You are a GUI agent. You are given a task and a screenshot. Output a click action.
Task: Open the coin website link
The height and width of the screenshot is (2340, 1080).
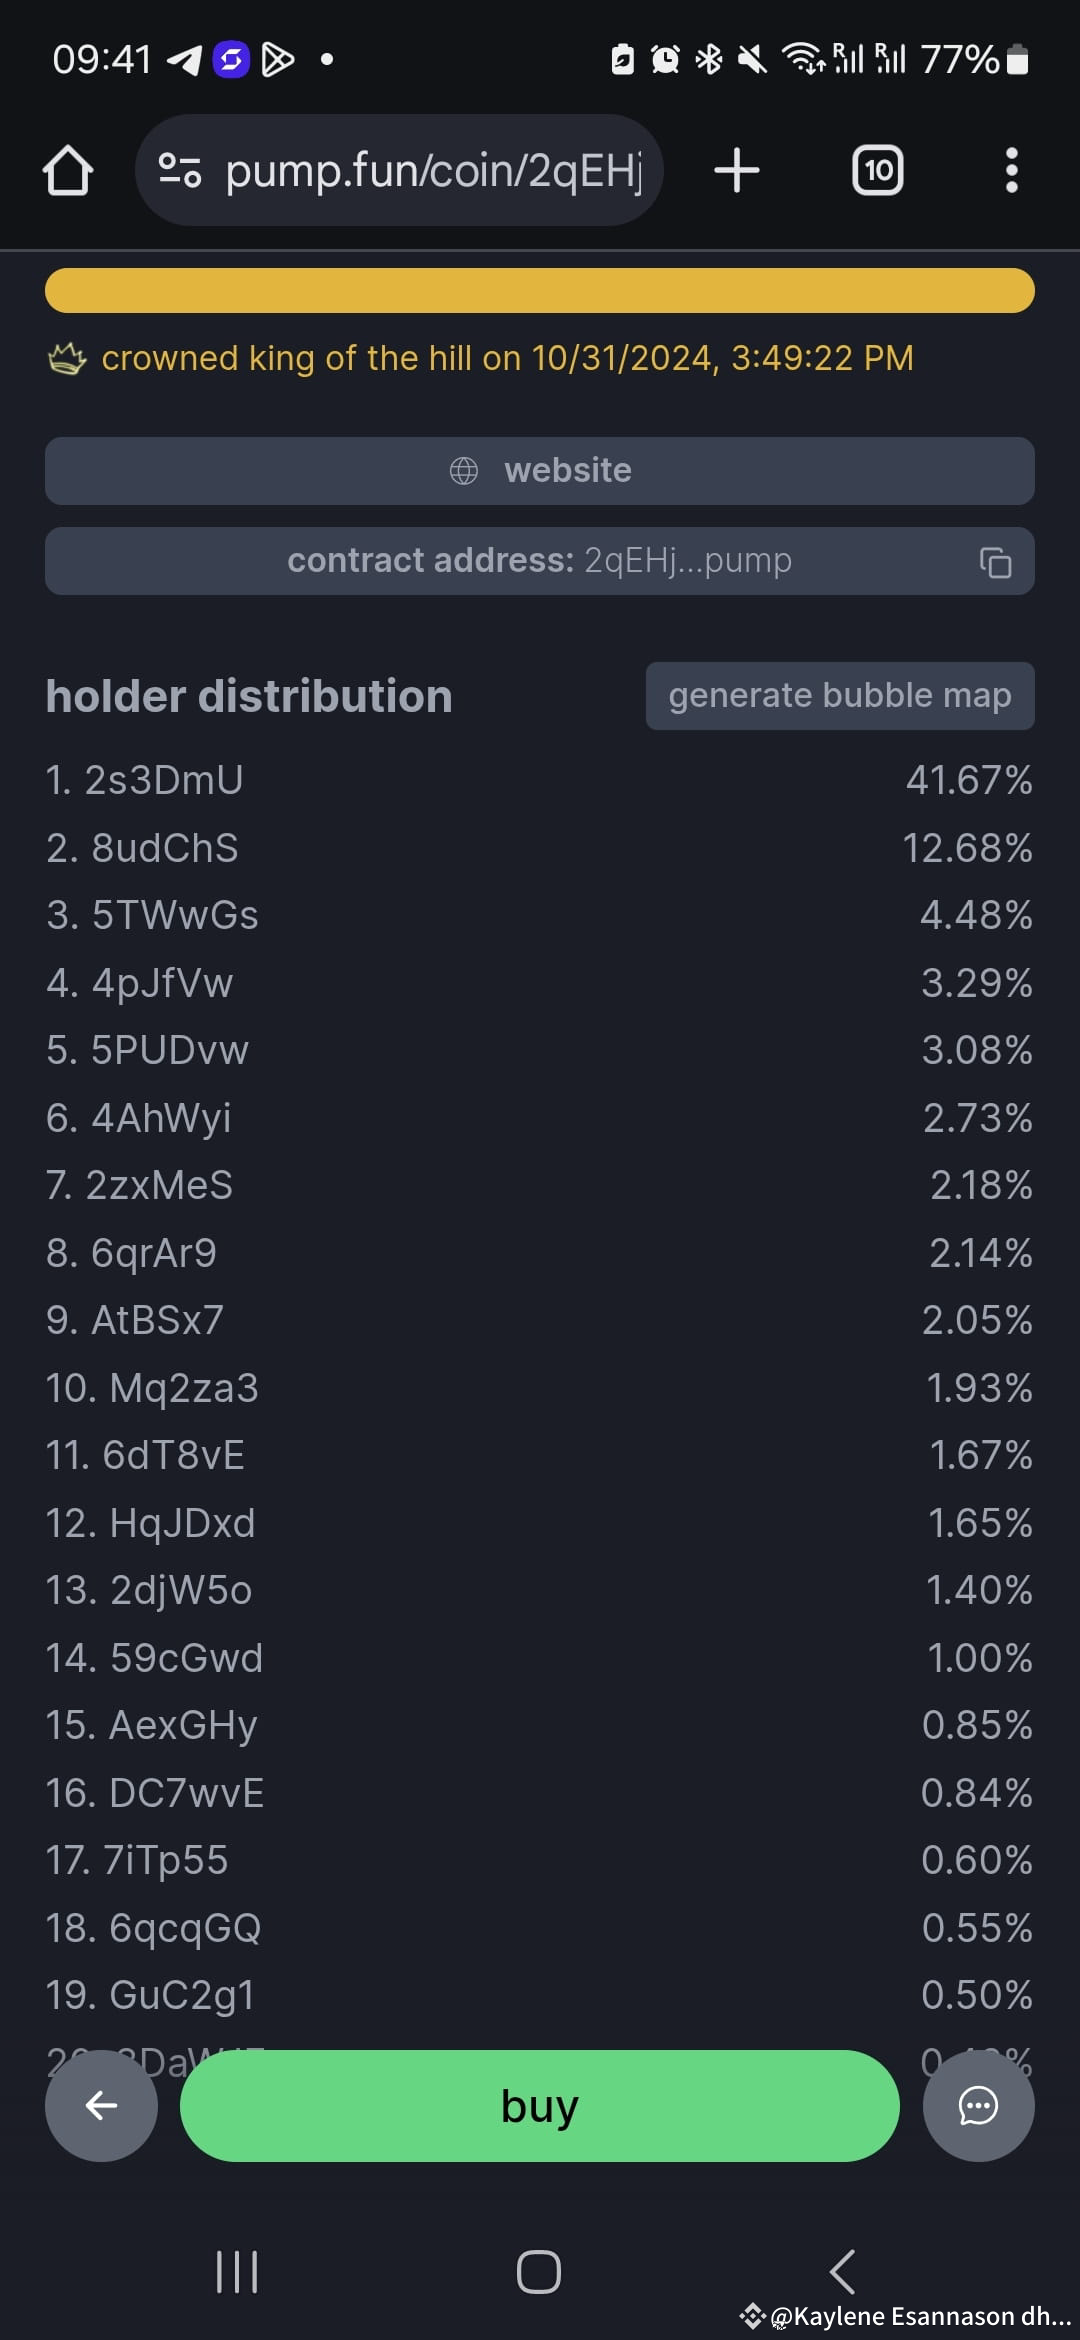coord(540,470)
